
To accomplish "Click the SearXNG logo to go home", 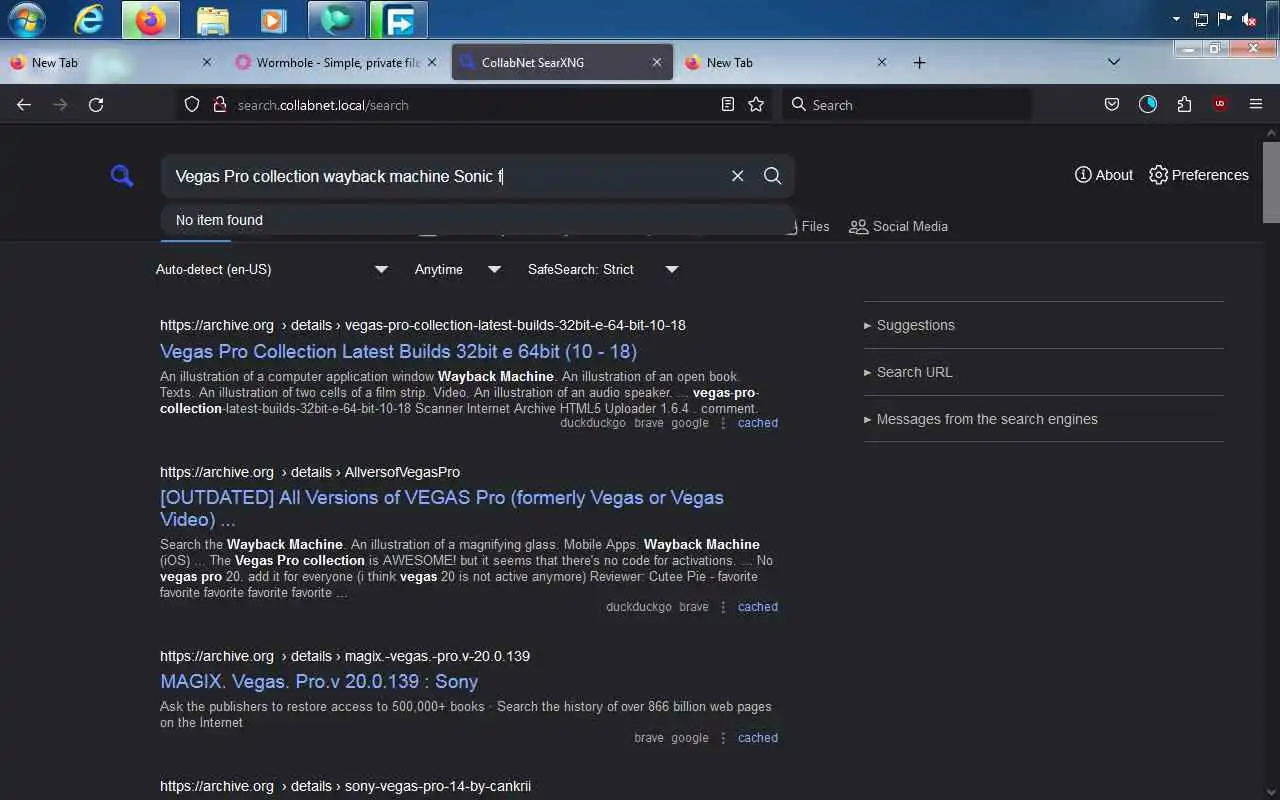I will [x=122, y=177].
